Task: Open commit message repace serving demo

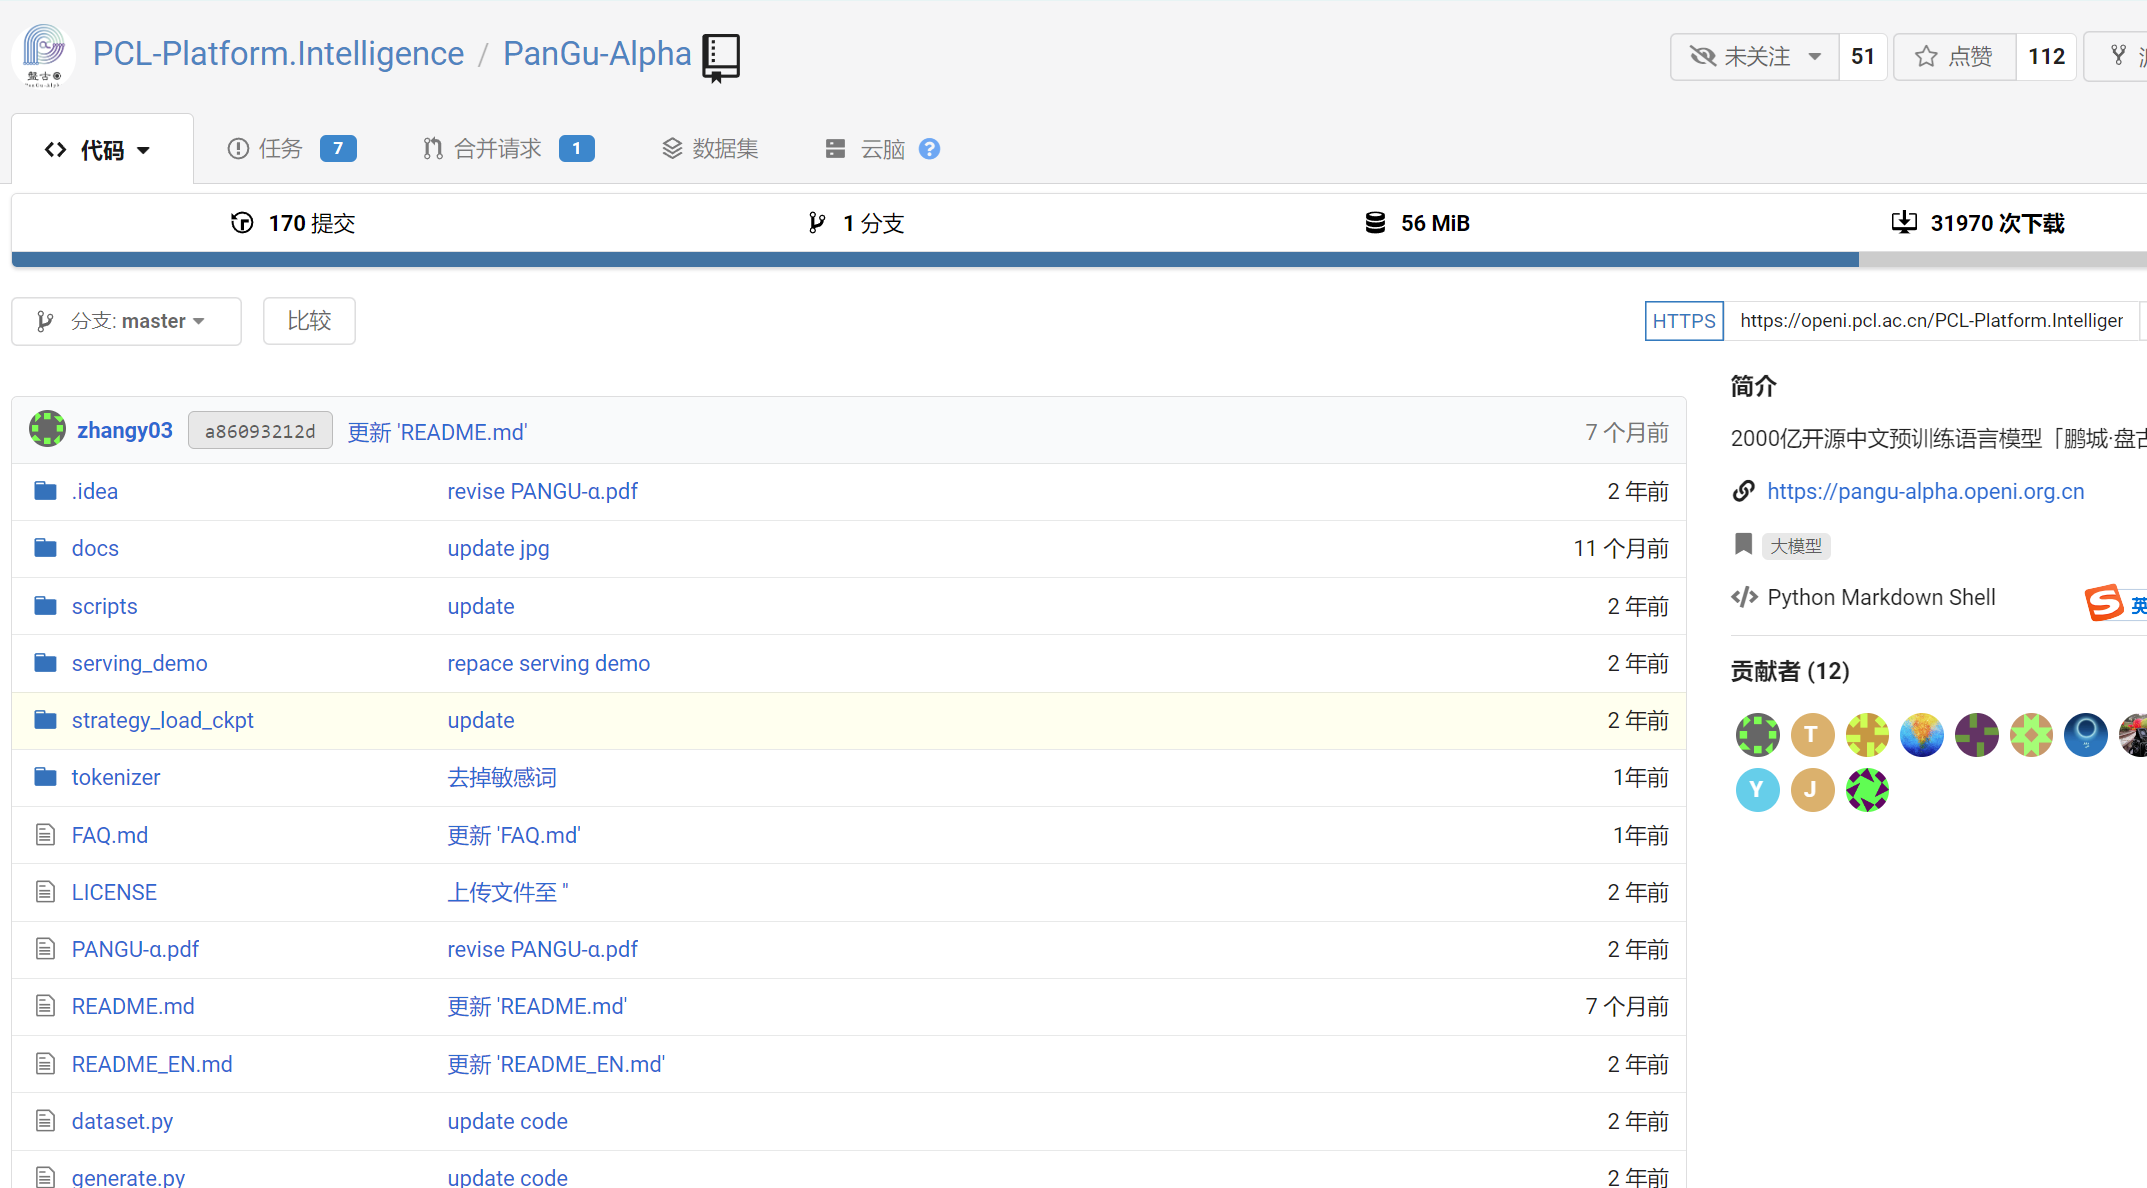Action: 548,663
